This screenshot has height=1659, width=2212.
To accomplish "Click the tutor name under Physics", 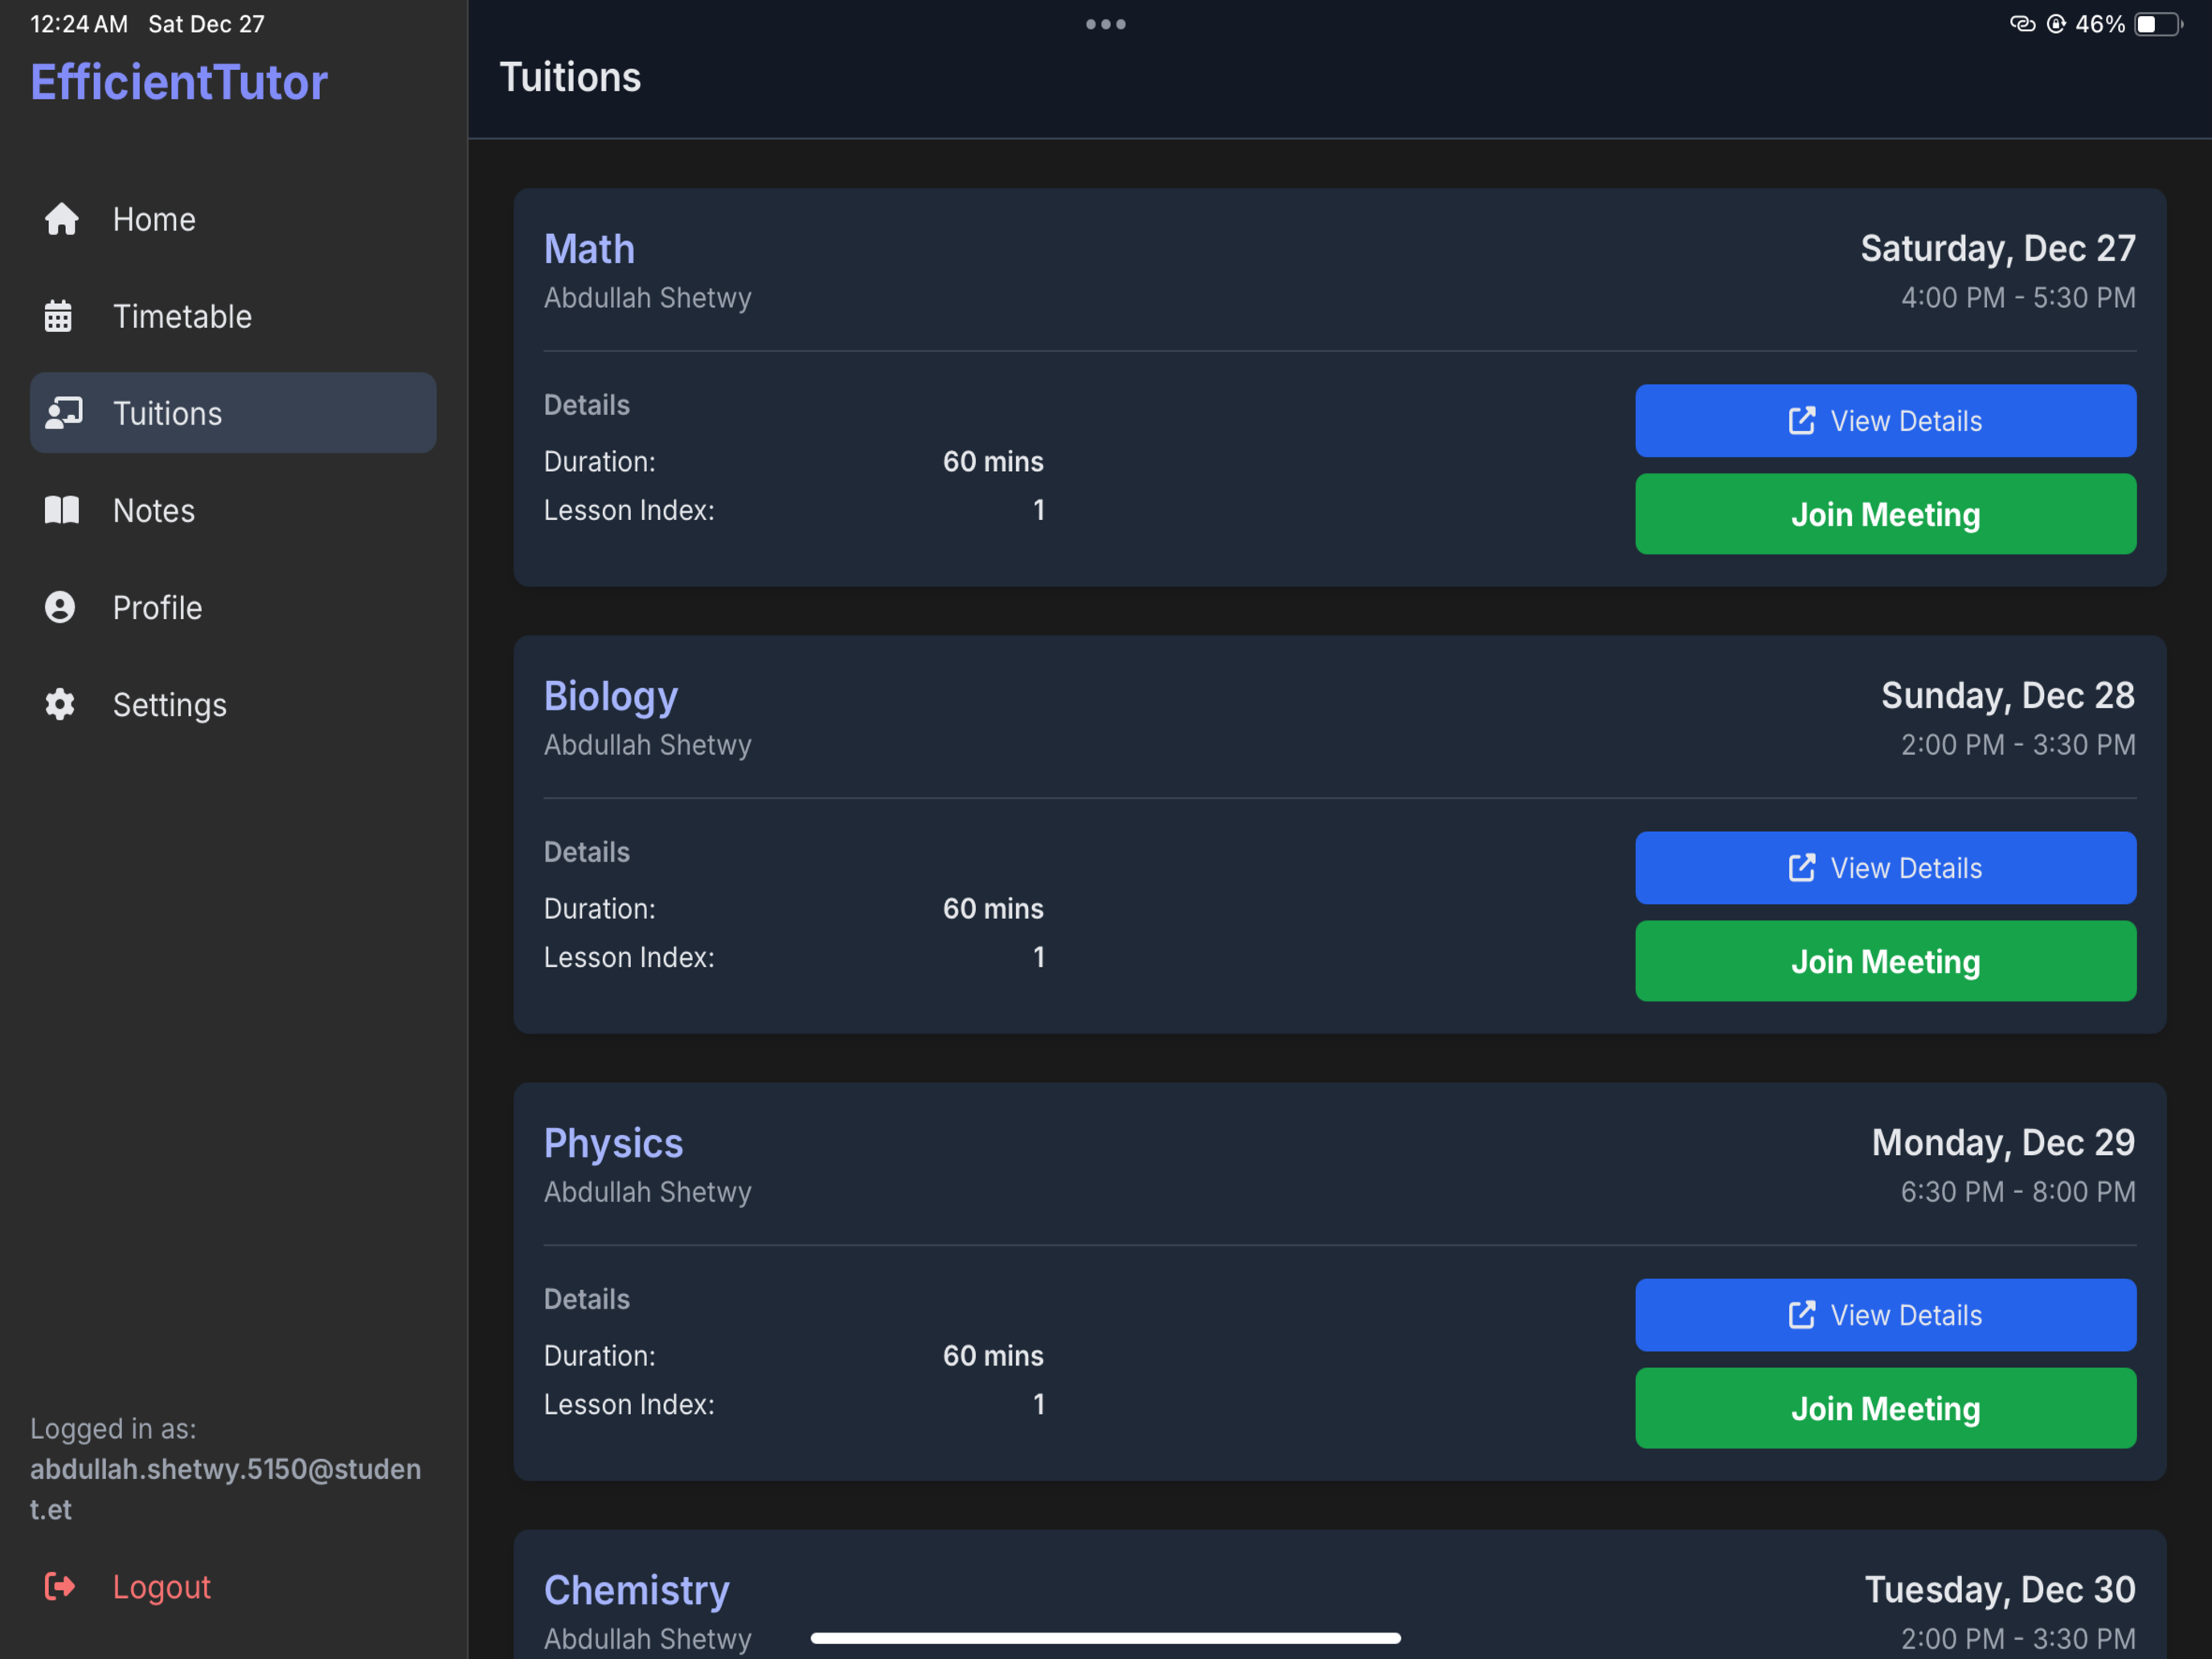I will pyautogui.click(x=648, y=1192).
